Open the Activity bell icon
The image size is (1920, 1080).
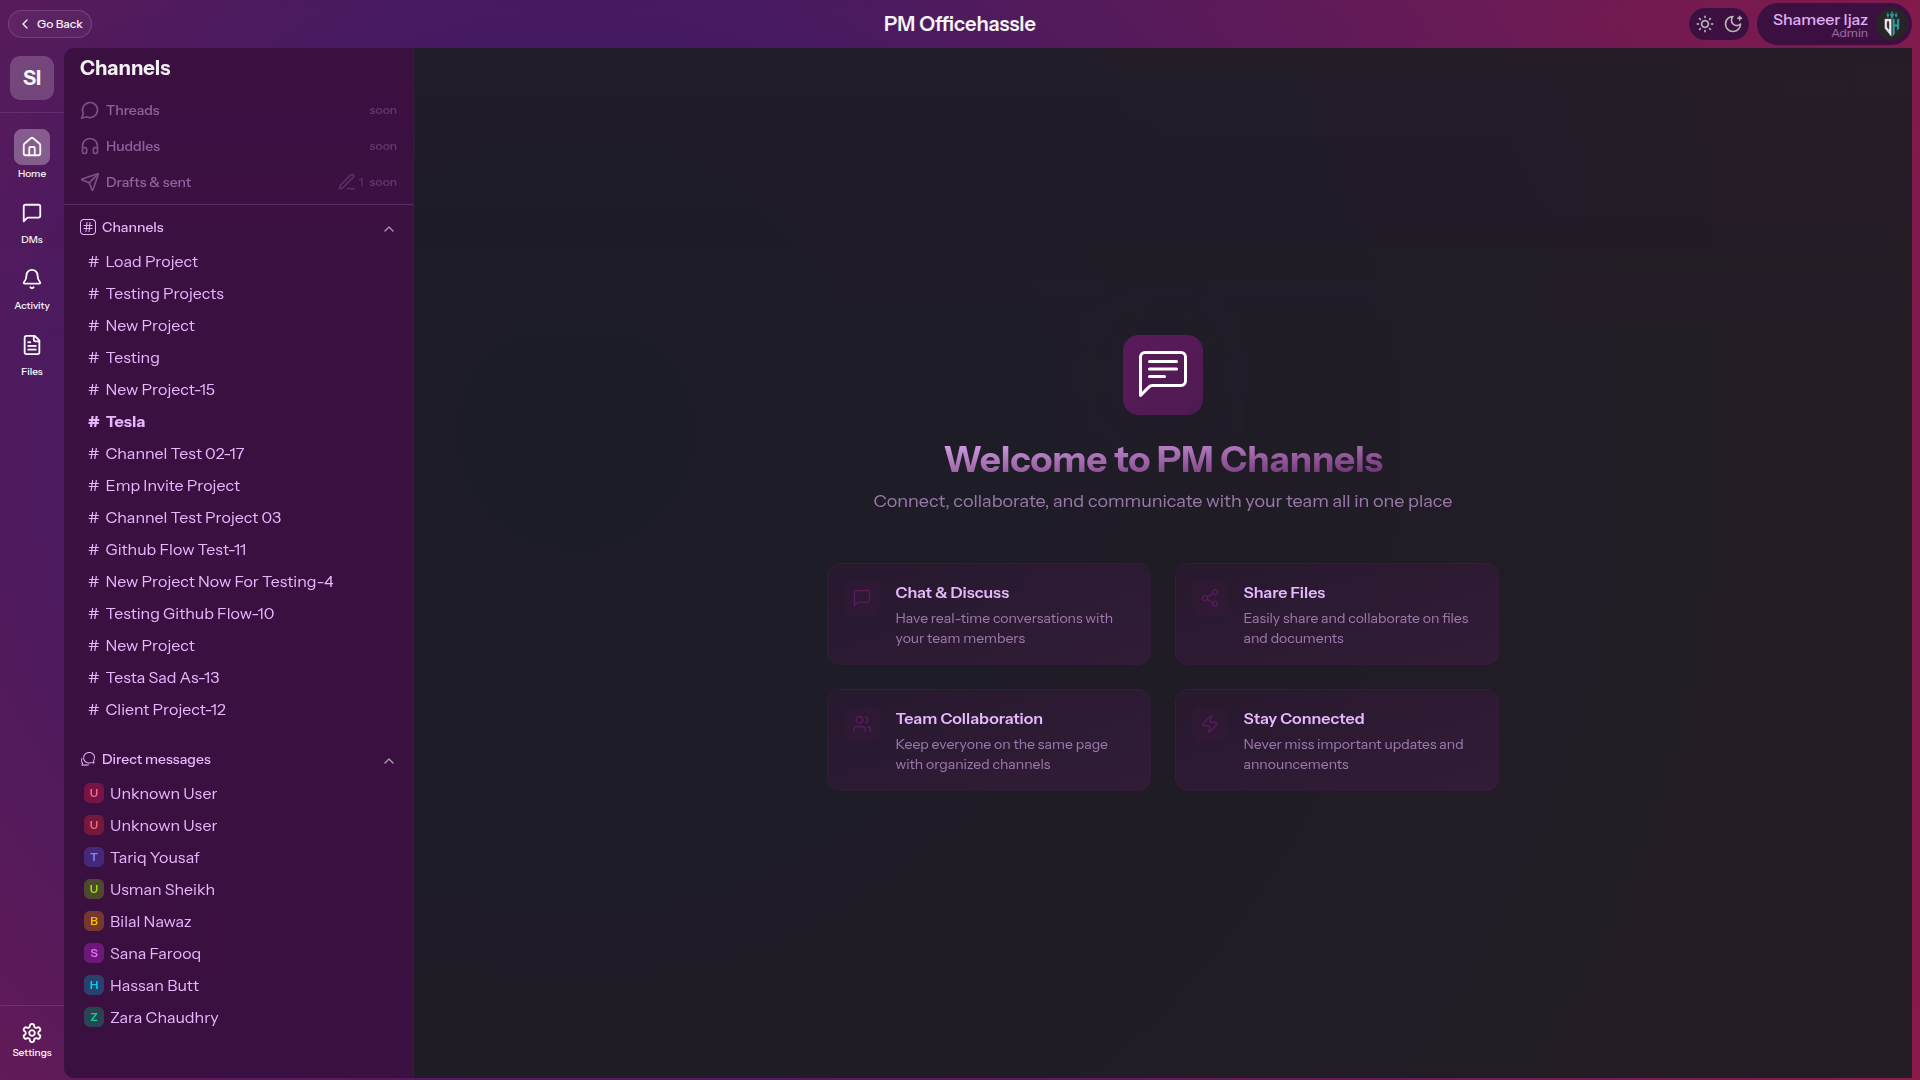coord(32,279)
